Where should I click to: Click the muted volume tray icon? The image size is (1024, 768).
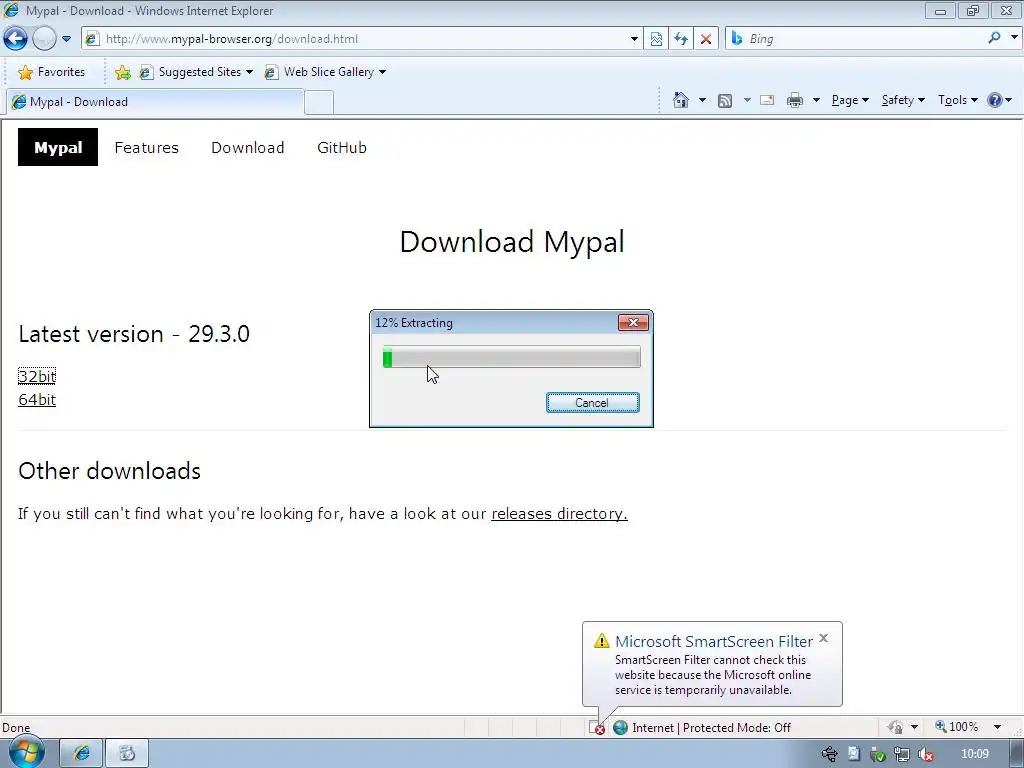tap(925, 754)
